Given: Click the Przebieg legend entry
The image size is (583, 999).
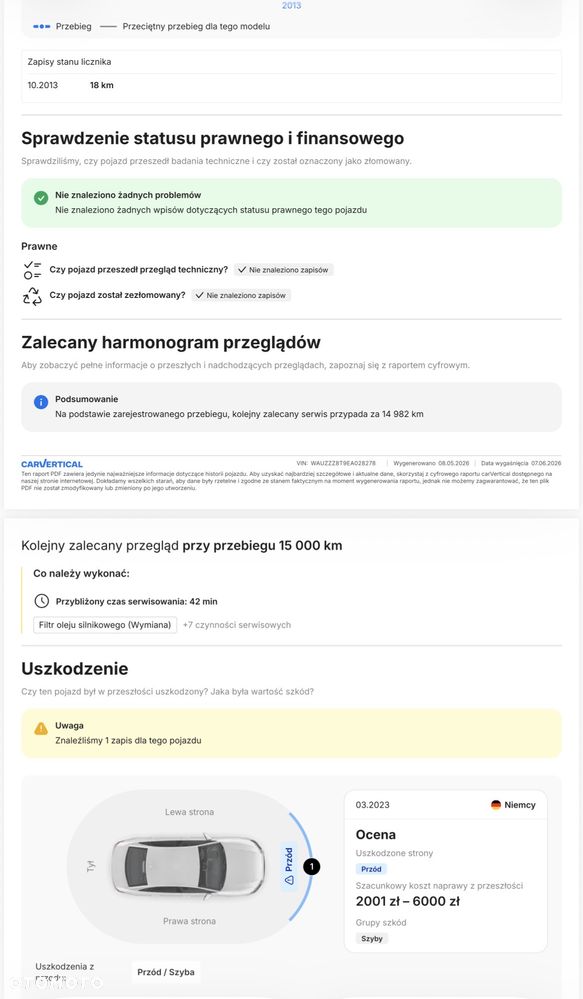Looking at the screenshot, I should click(x=62, y=27).
